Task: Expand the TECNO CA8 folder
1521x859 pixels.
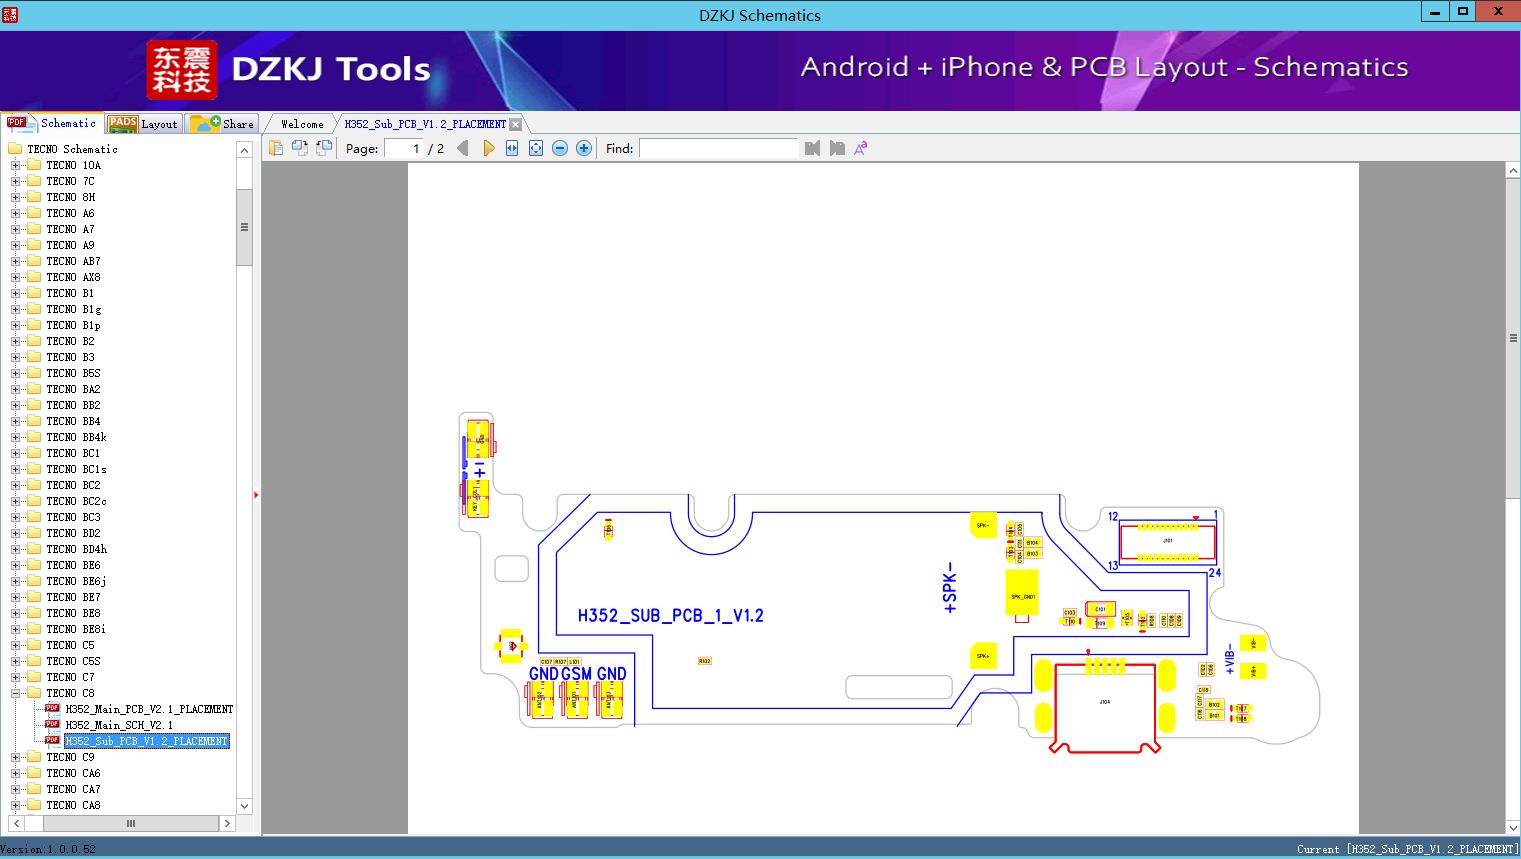Action: 15,805
